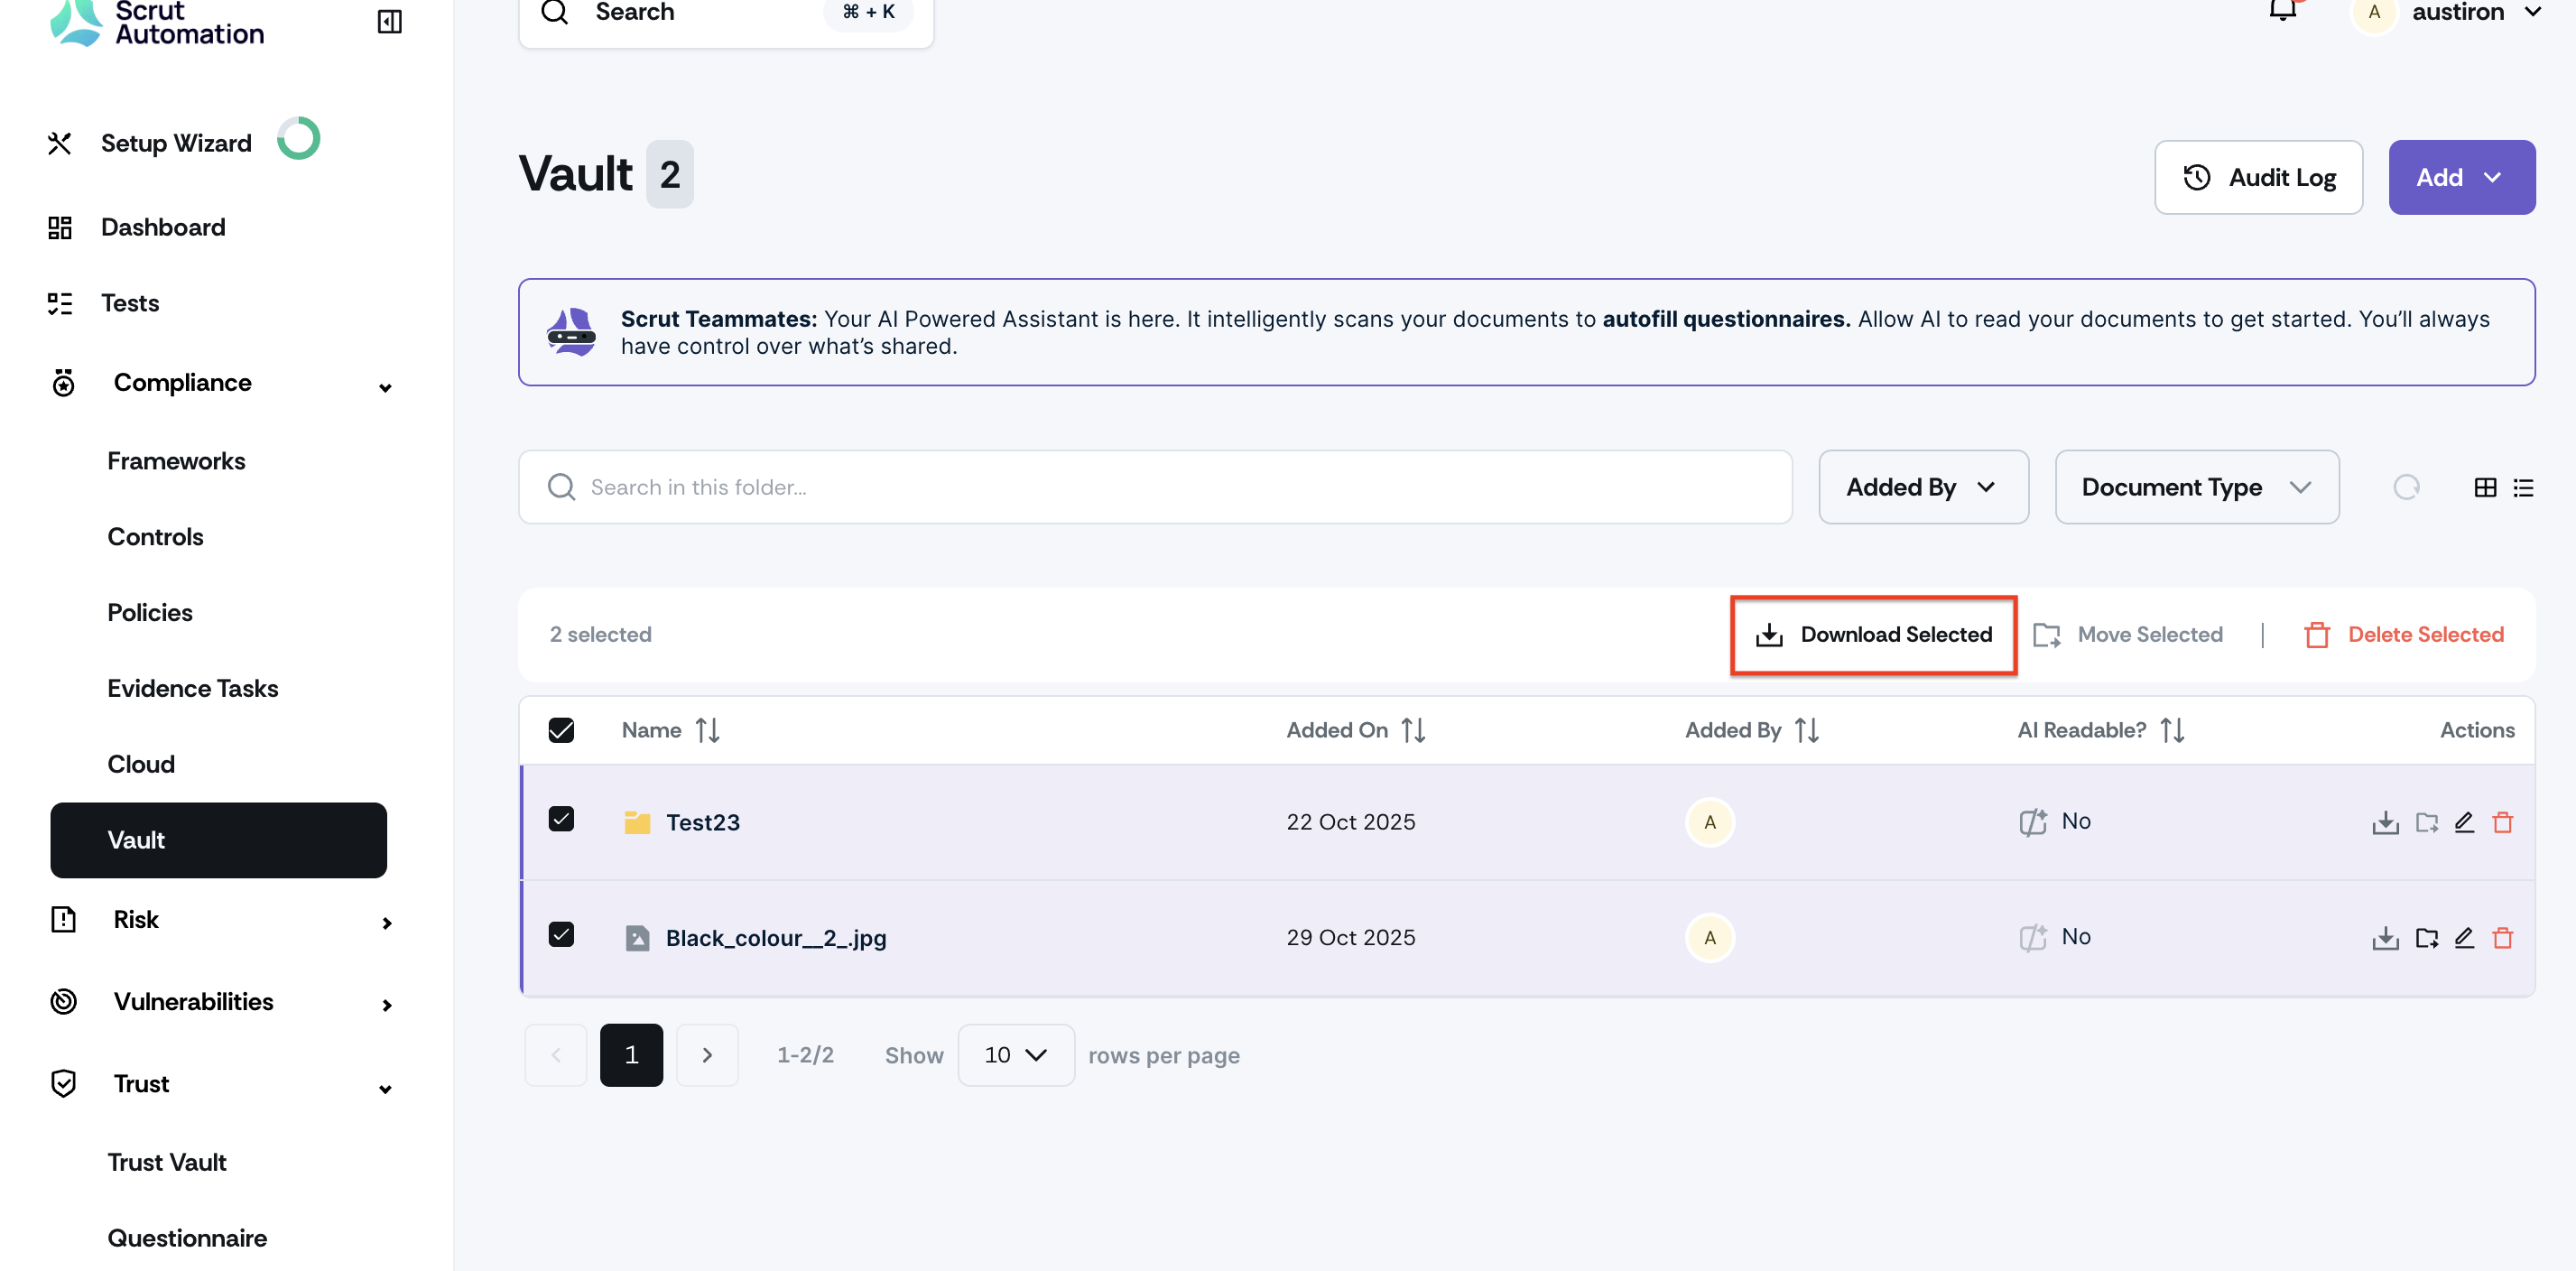Image resolution: width=2576 pixels, height=1271 pixels.
Task: Click the Audit Log button
Action: click(x=2258, y=177)
